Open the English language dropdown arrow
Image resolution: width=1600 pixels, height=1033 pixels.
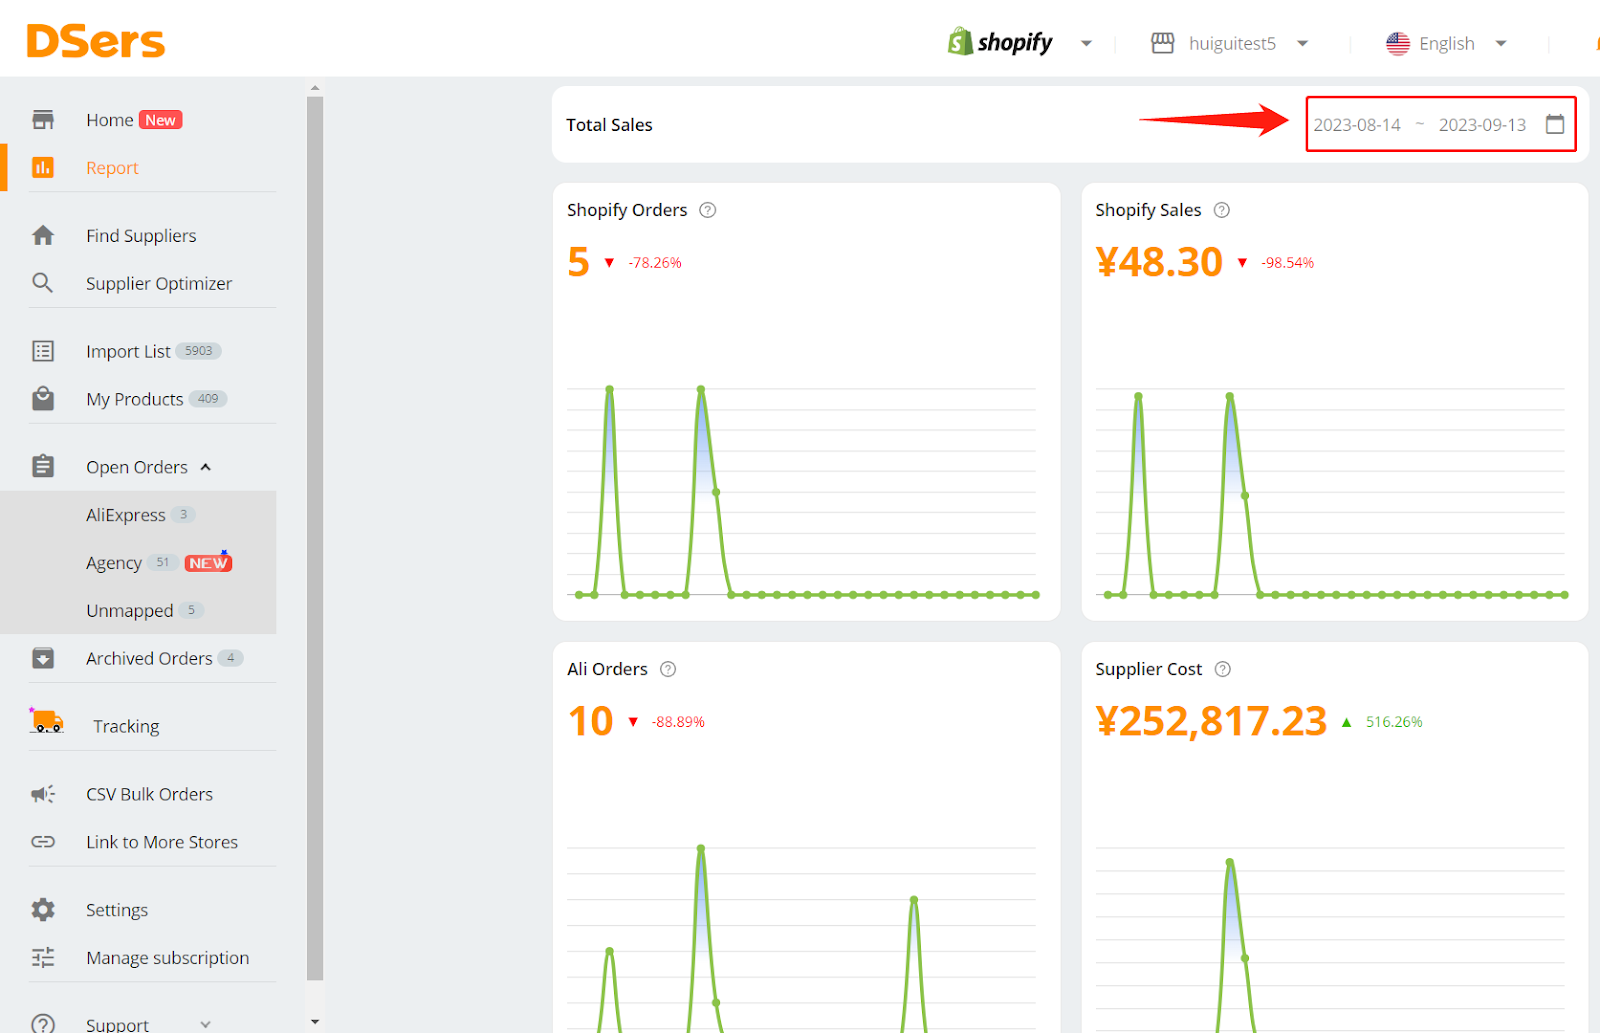click(x=1501, y=44)
